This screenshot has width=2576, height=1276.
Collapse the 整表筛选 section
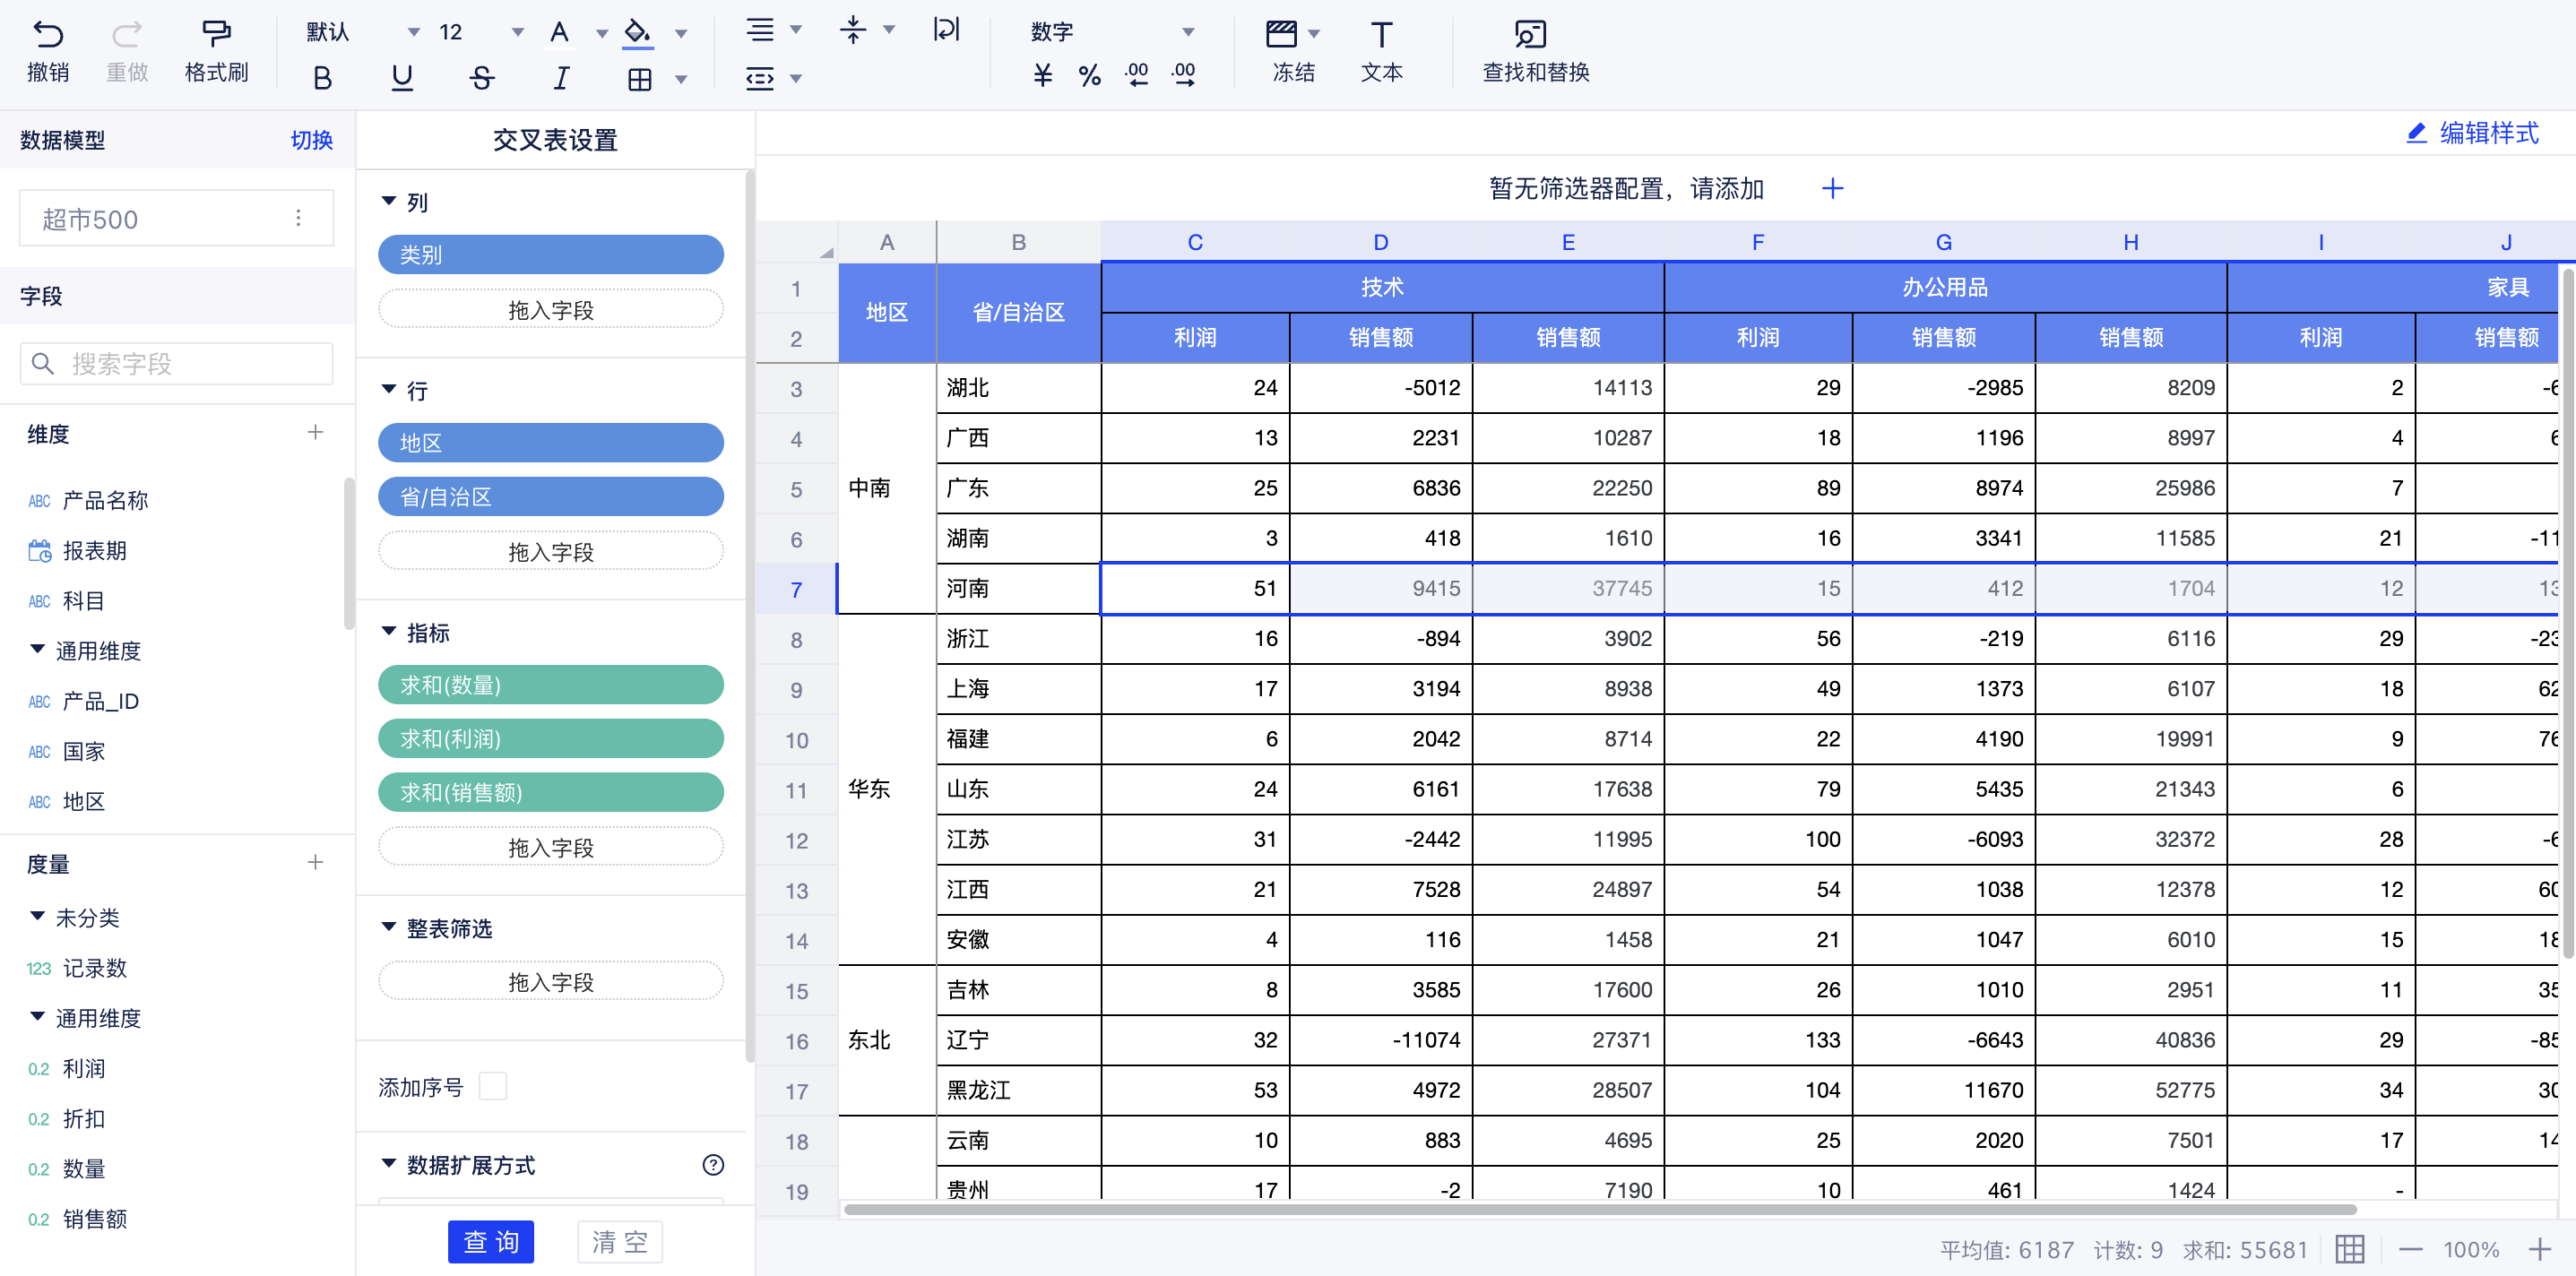point(389,927)
